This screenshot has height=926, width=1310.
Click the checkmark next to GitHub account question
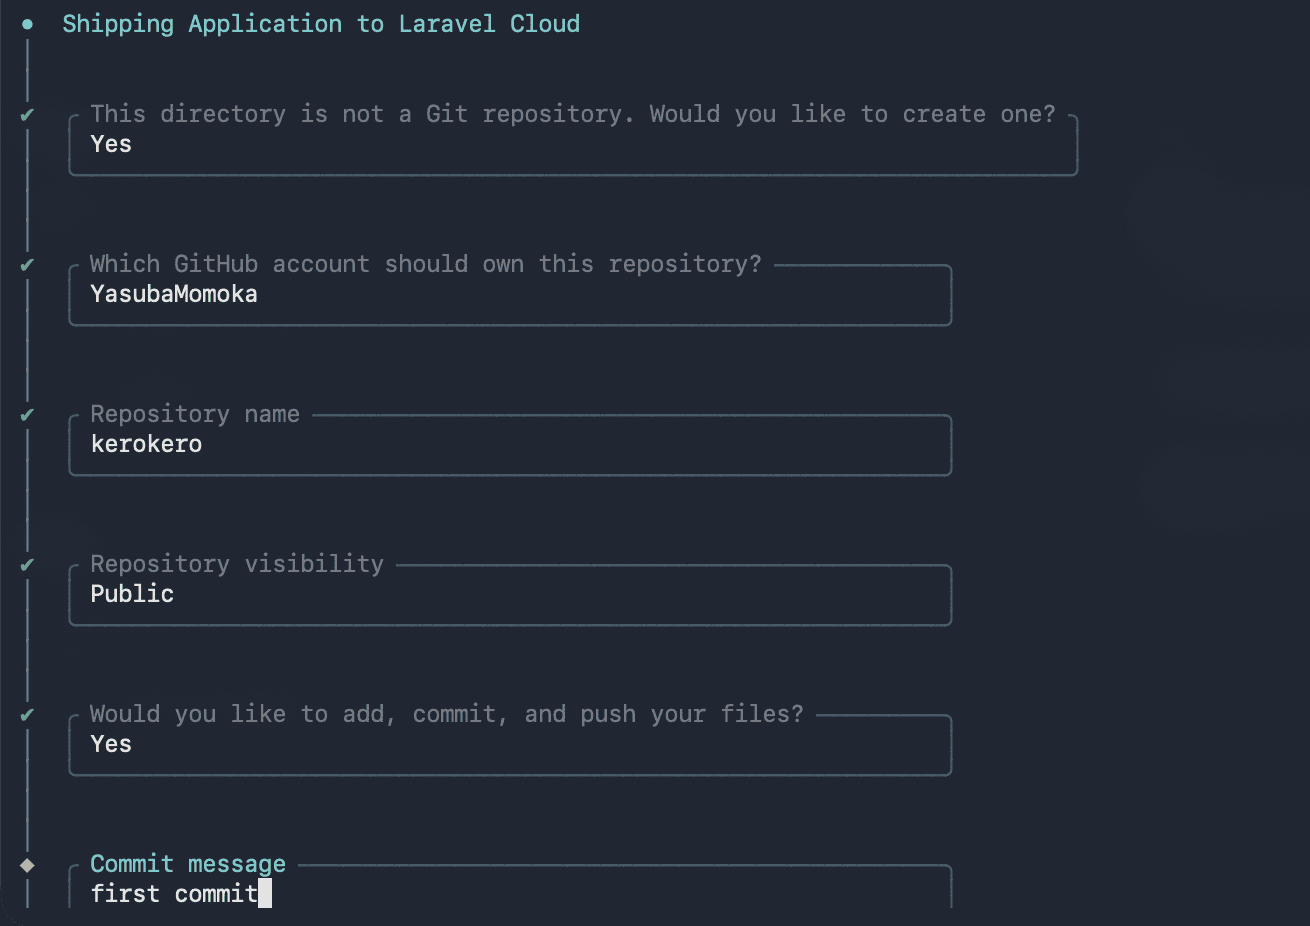click(x=27, y=265)
